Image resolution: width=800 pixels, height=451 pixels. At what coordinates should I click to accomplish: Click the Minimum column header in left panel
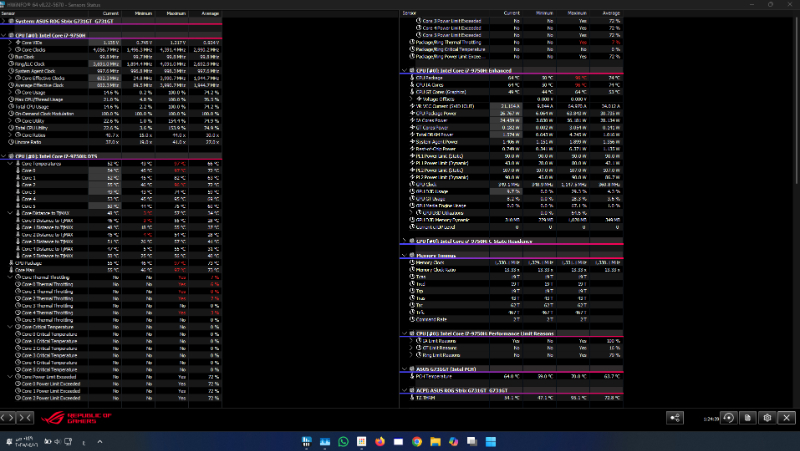click(138, 14)
